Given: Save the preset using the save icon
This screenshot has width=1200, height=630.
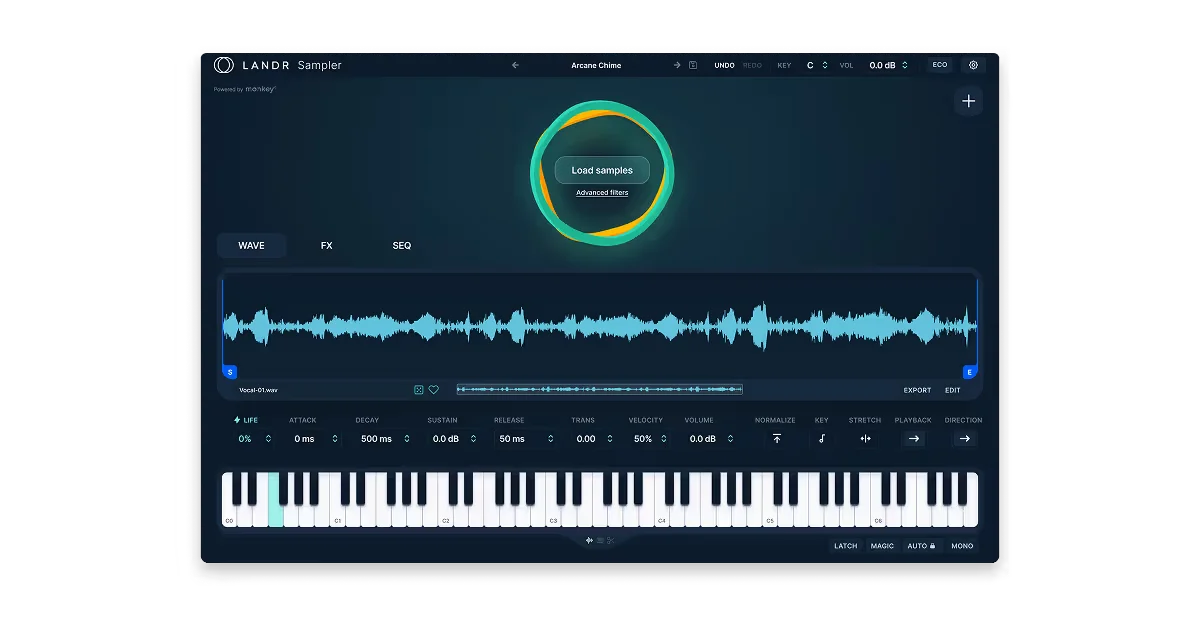Looking at the screenshot, I should tap(693, 65).
